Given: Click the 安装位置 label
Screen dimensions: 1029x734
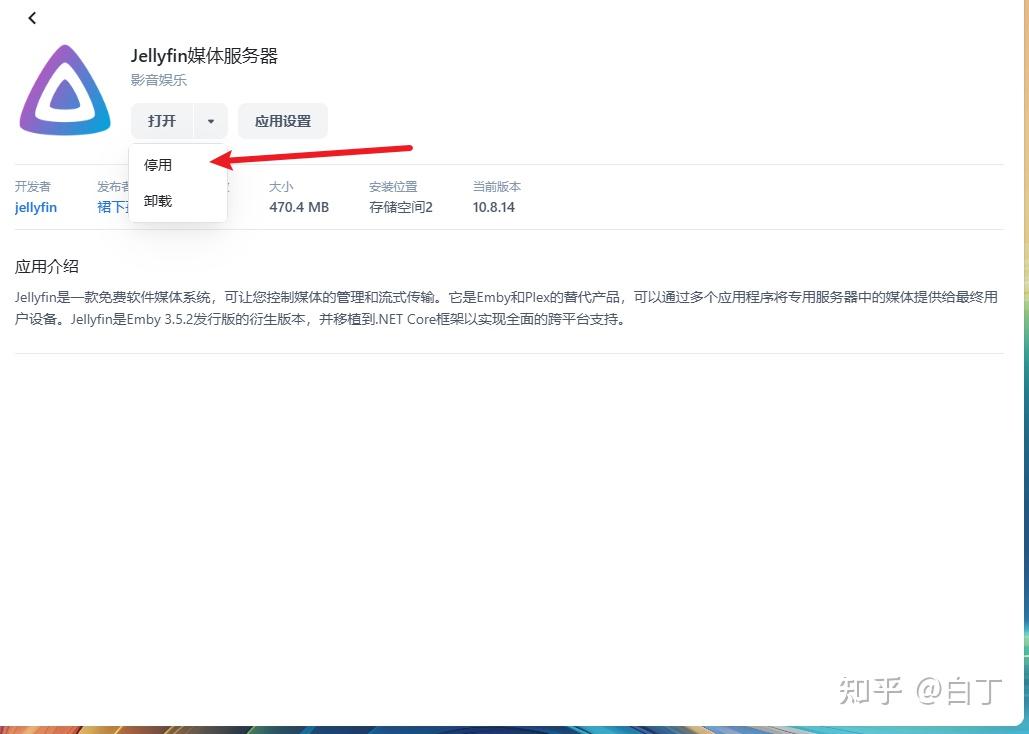Looking at the screenshot, I should [x=393, y=186].
